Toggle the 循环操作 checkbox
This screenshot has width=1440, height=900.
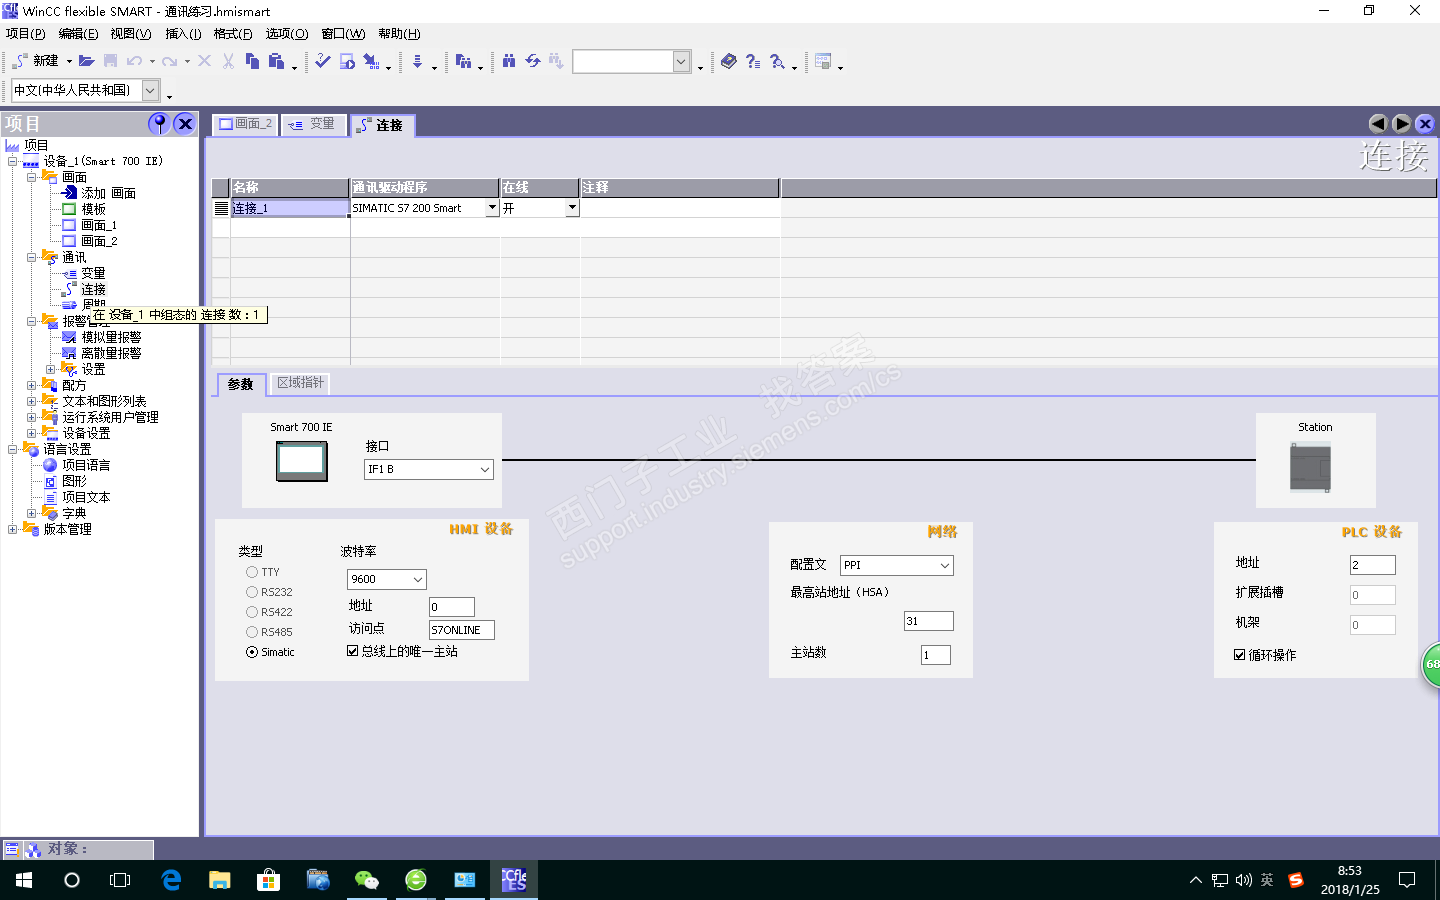point(1240,655)
